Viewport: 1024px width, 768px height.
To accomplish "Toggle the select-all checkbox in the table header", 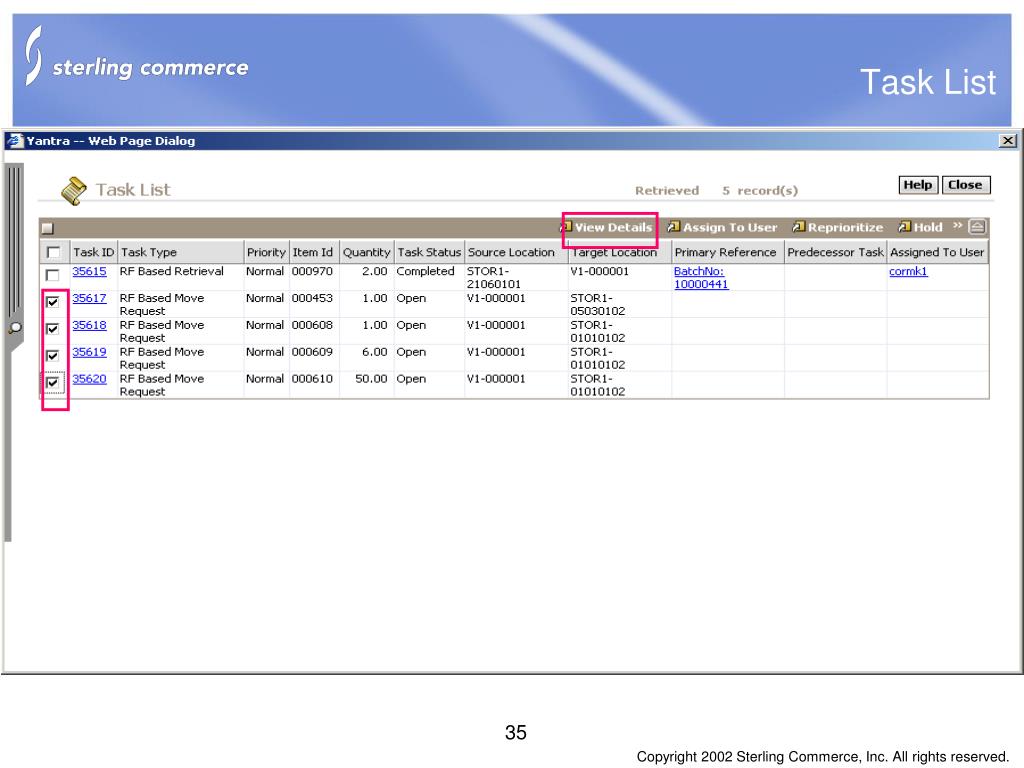I will click(54, 252).
